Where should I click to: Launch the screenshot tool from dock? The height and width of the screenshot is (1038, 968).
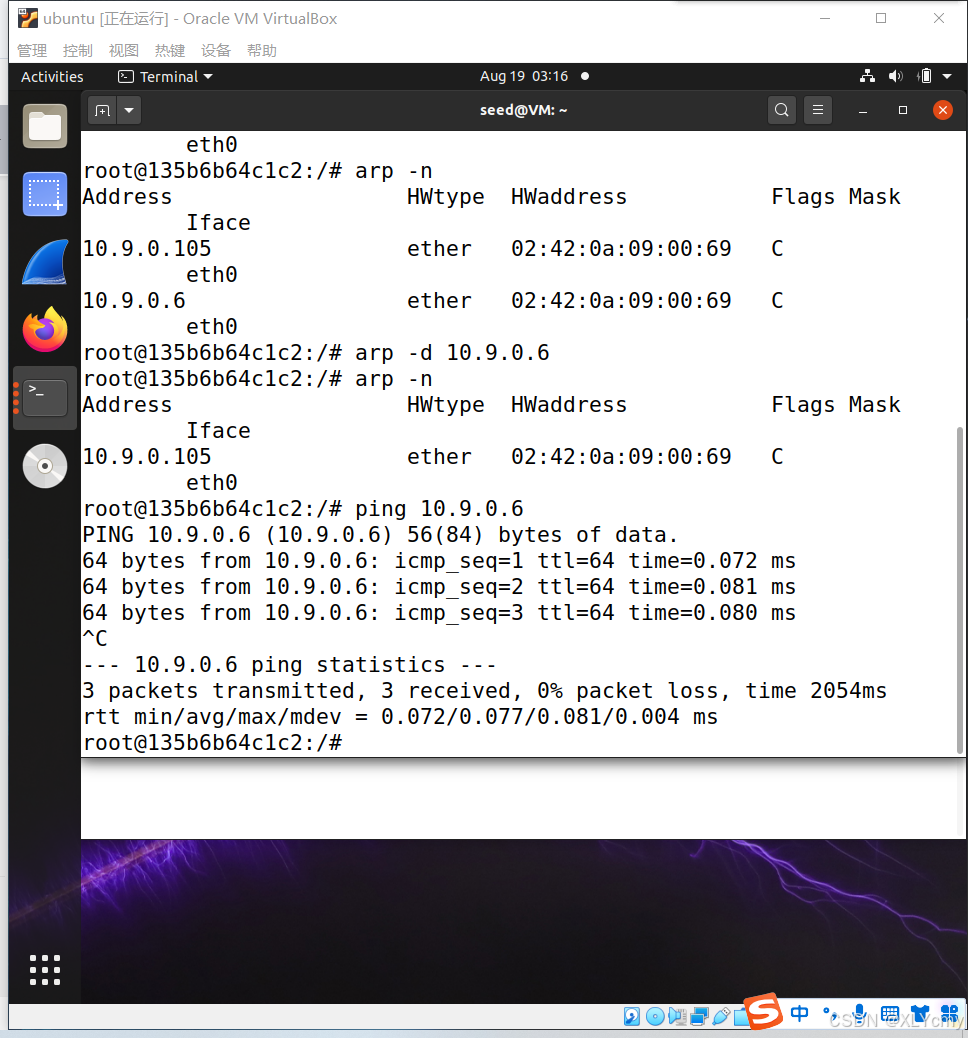(x=45, y=194)
